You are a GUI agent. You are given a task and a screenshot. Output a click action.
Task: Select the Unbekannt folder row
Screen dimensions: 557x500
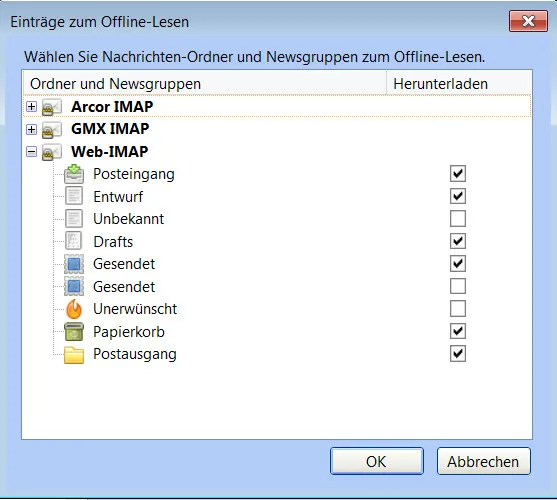coord(277,219)
